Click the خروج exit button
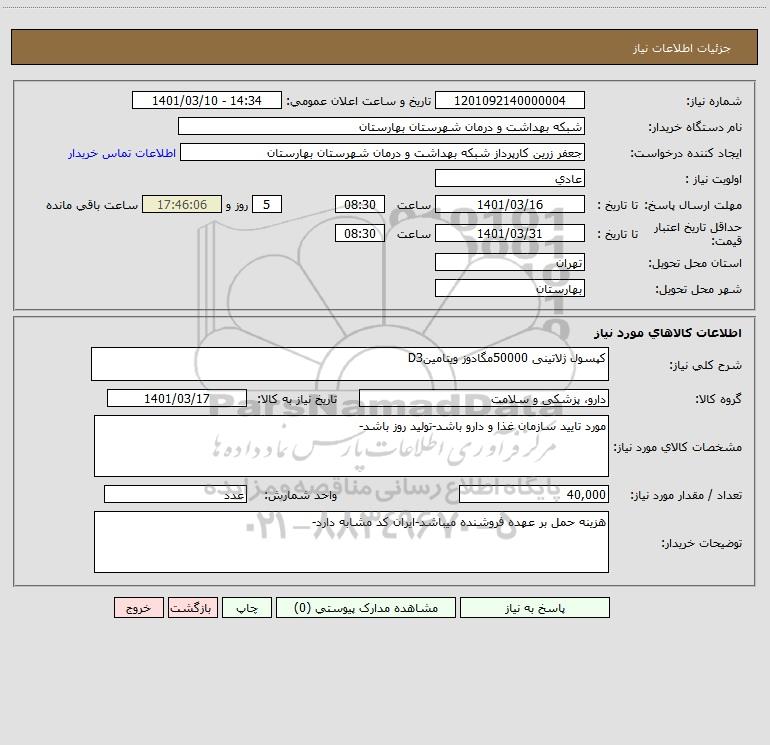Image resolution: width=770 pixels, height=745 pixels. click(x=138, y=608)
